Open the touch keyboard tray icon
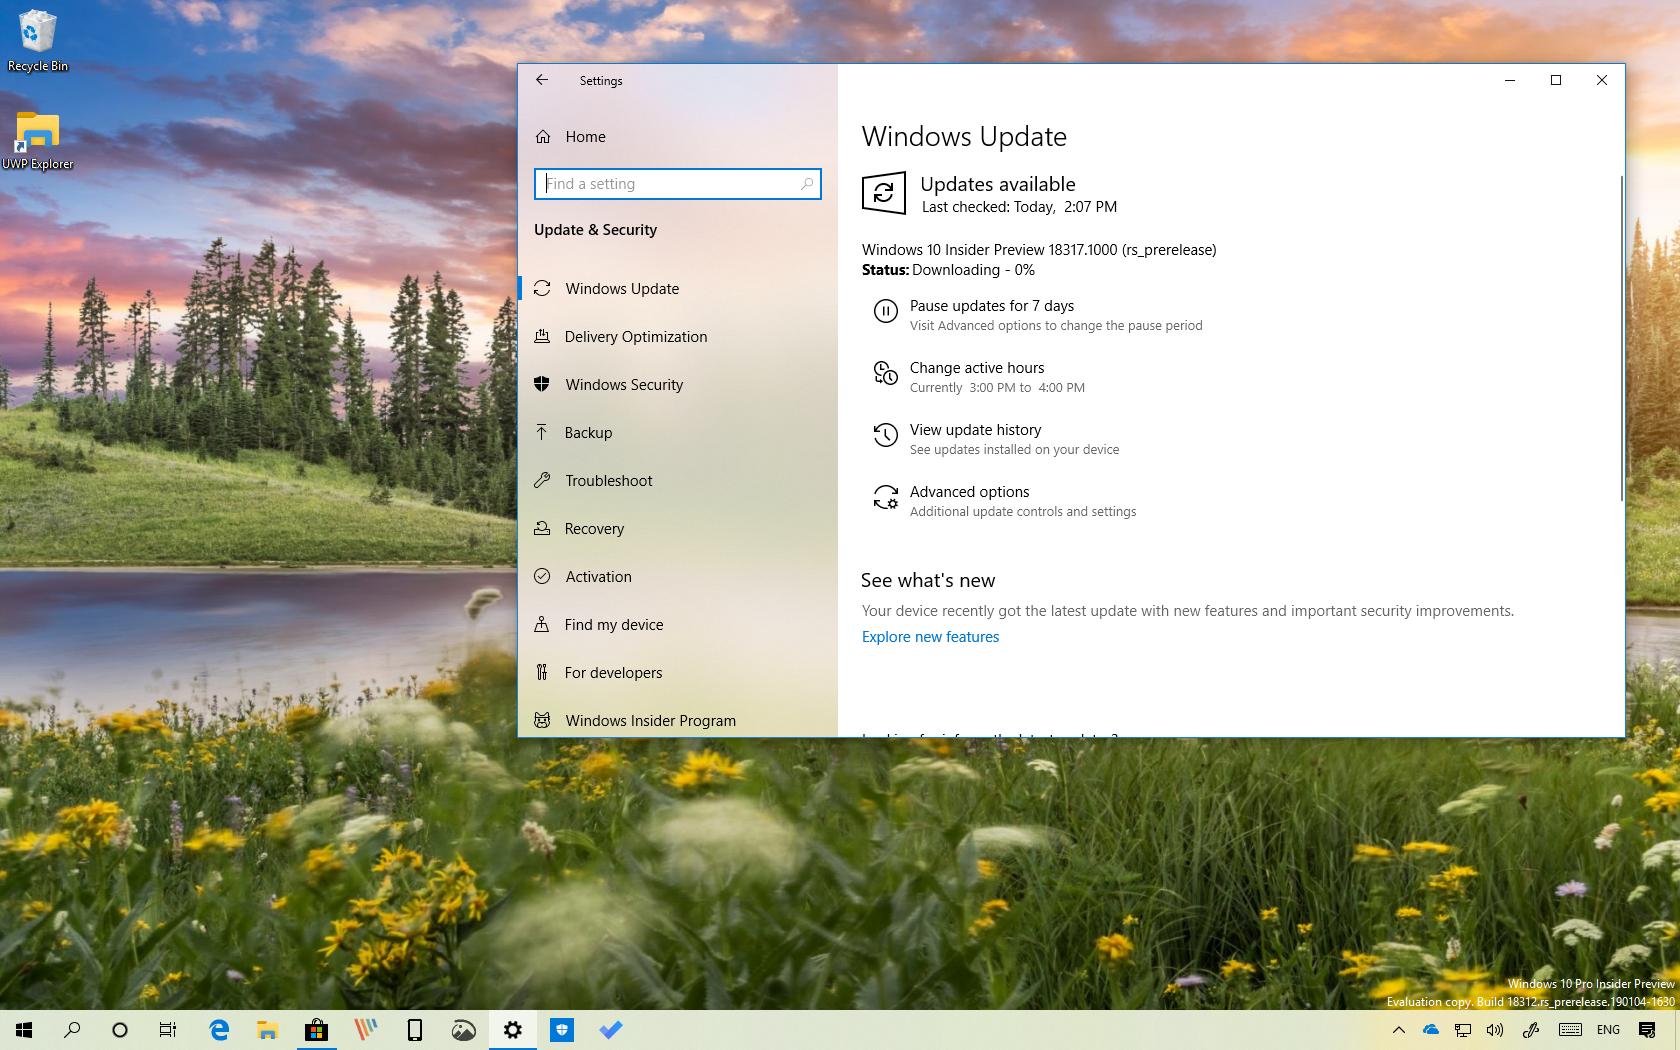The width and height of the screenshot is (1680, 1050). click(1569, 1030)
